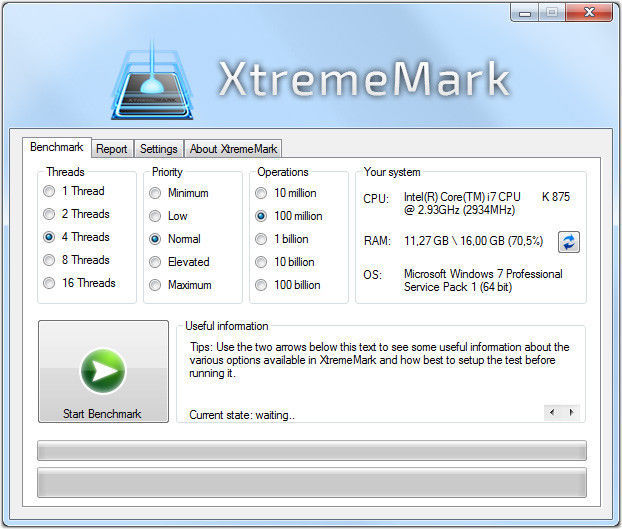Choose 100 million operations
This screenshot has height=529, width=622.
click(x=288, y=216)
